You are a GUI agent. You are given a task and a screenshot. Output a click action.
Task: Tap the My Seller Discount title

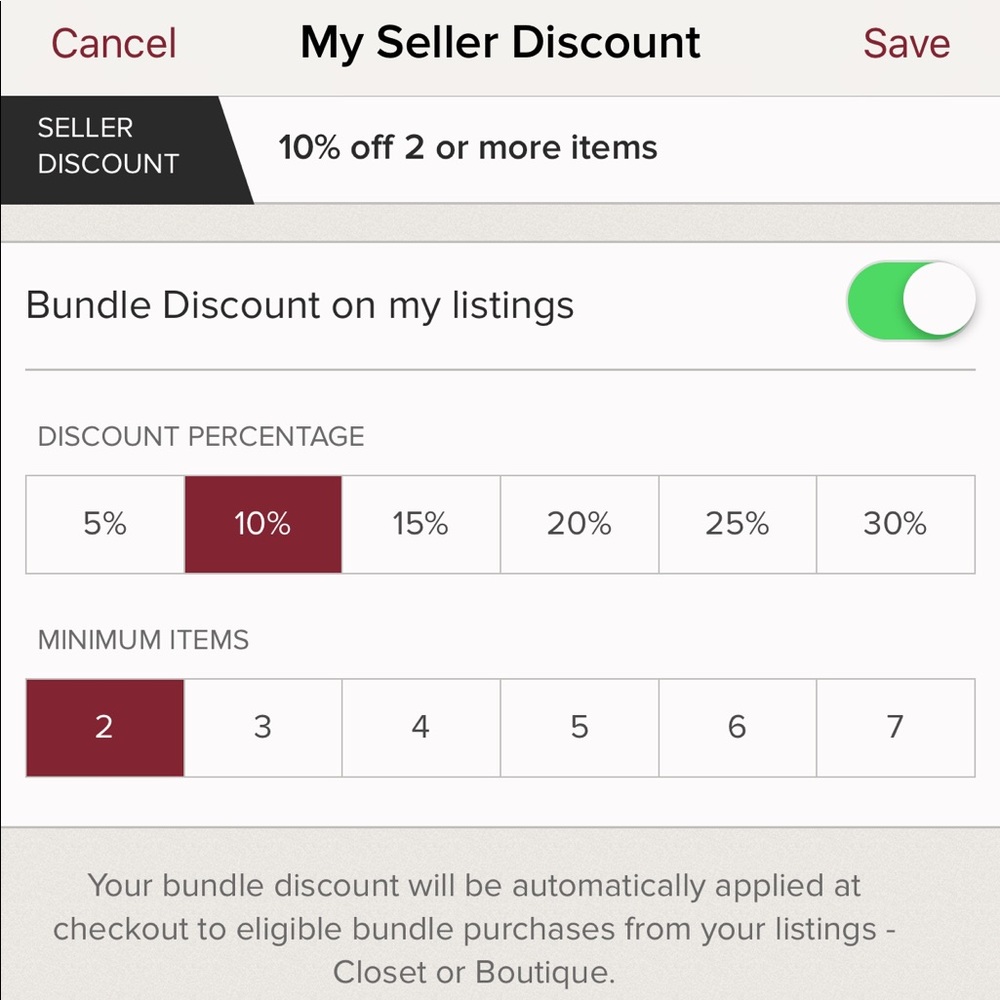point(500,42)
